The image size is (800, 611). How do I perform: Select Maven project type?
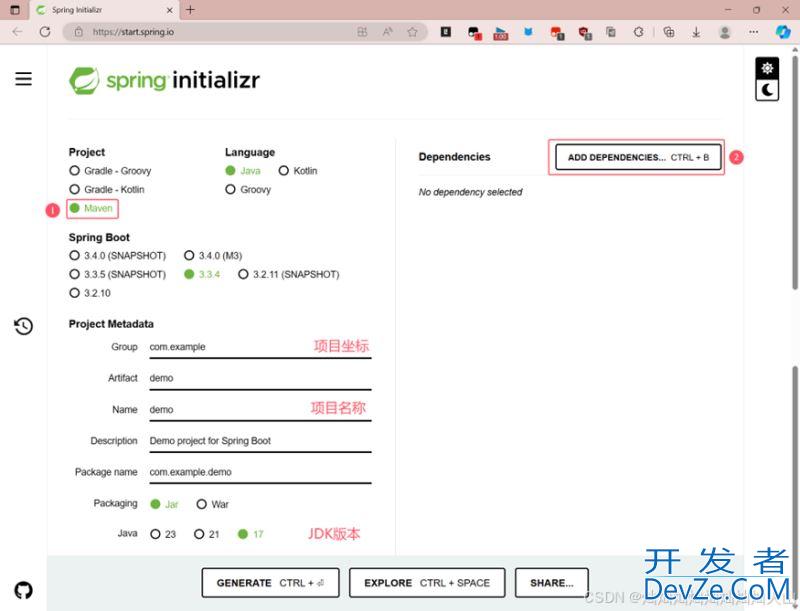(92, 208)
